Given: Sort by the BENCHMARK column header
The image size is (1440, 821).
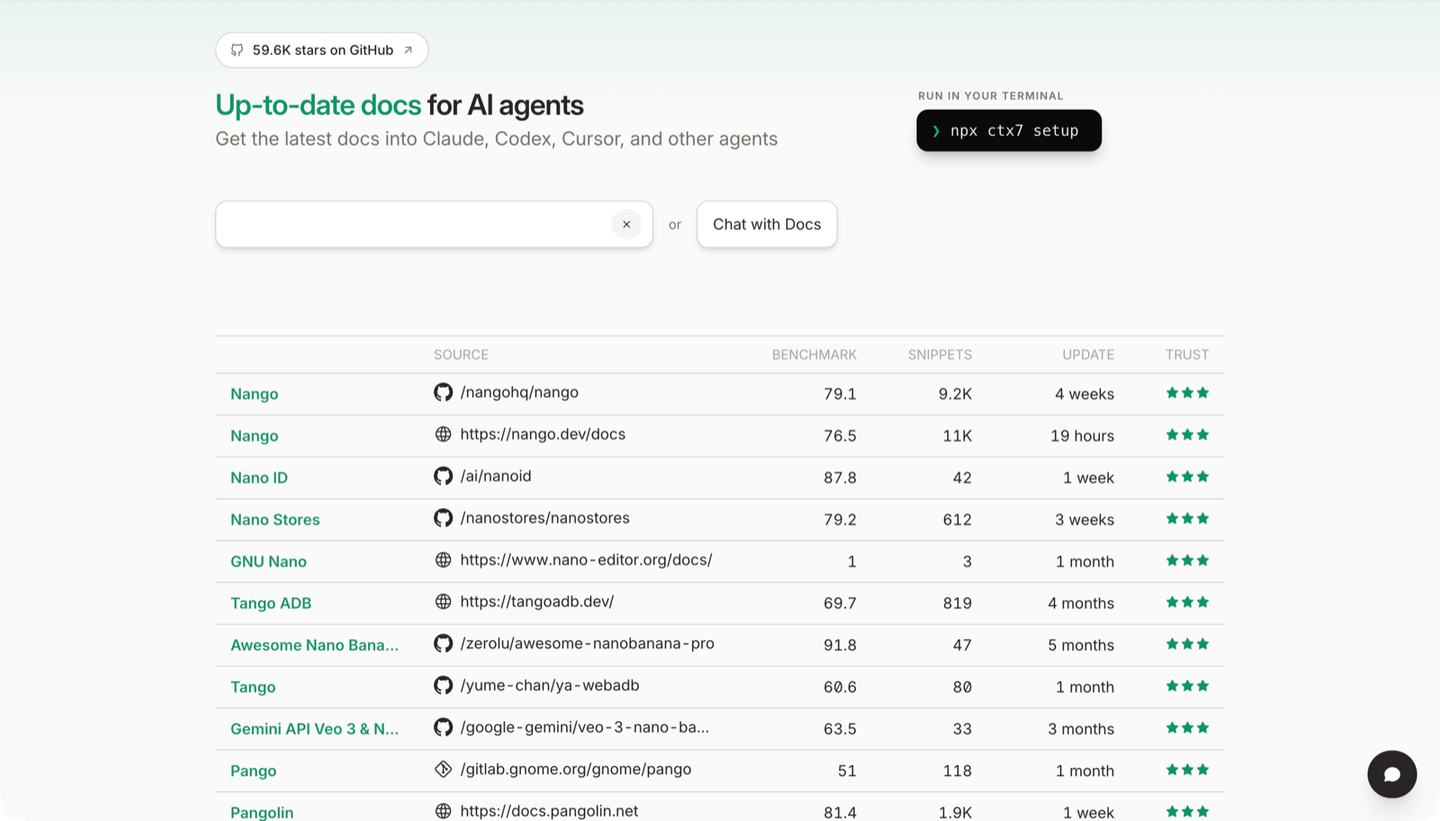Looking at the screenshot, I should pyautogui.click(x=814, y=355).
